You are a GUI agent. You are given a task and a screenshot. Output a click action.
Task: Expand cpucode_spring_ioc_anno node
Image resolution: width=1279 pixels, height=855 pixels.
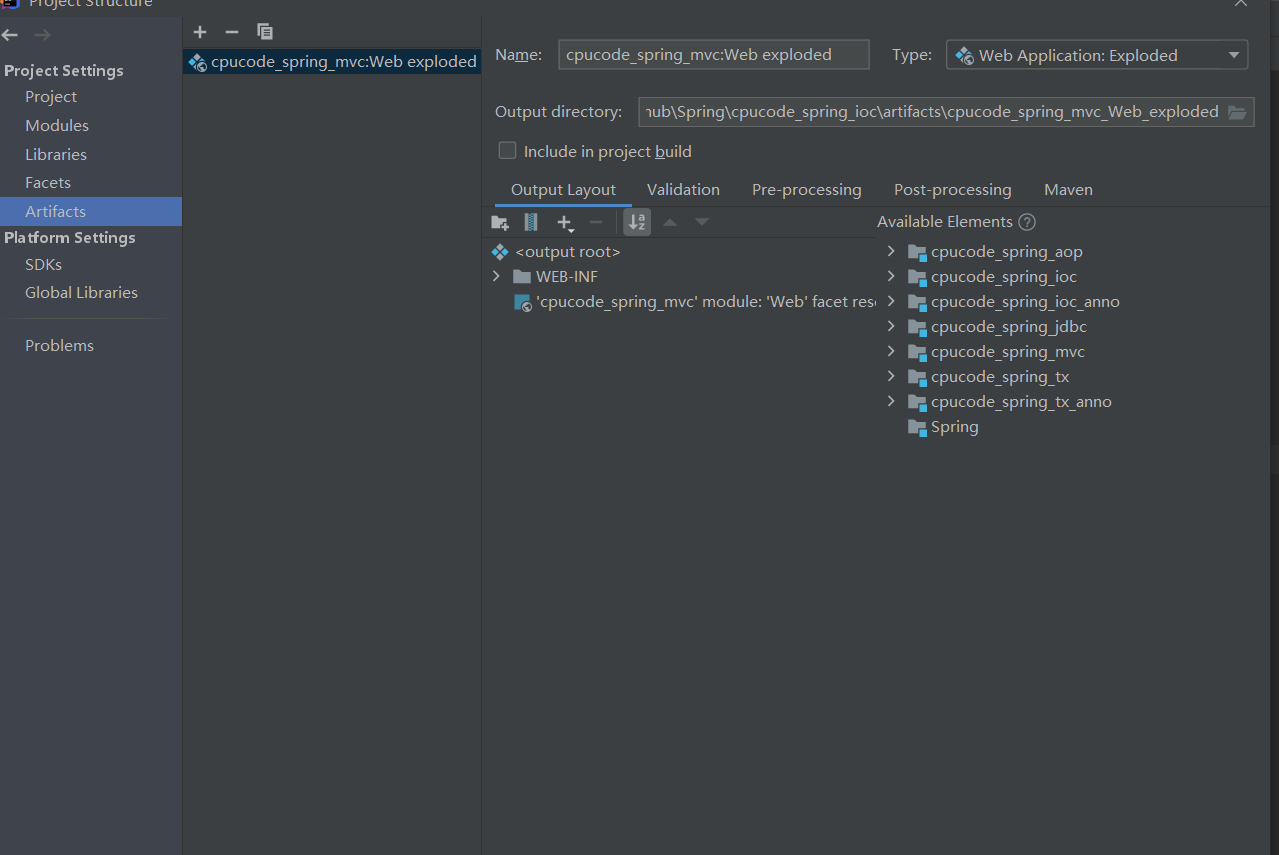tap(891, 301)
